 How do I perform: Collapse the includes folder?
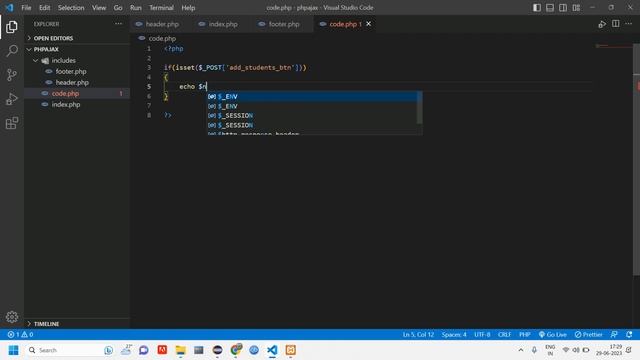coord(77,60)
